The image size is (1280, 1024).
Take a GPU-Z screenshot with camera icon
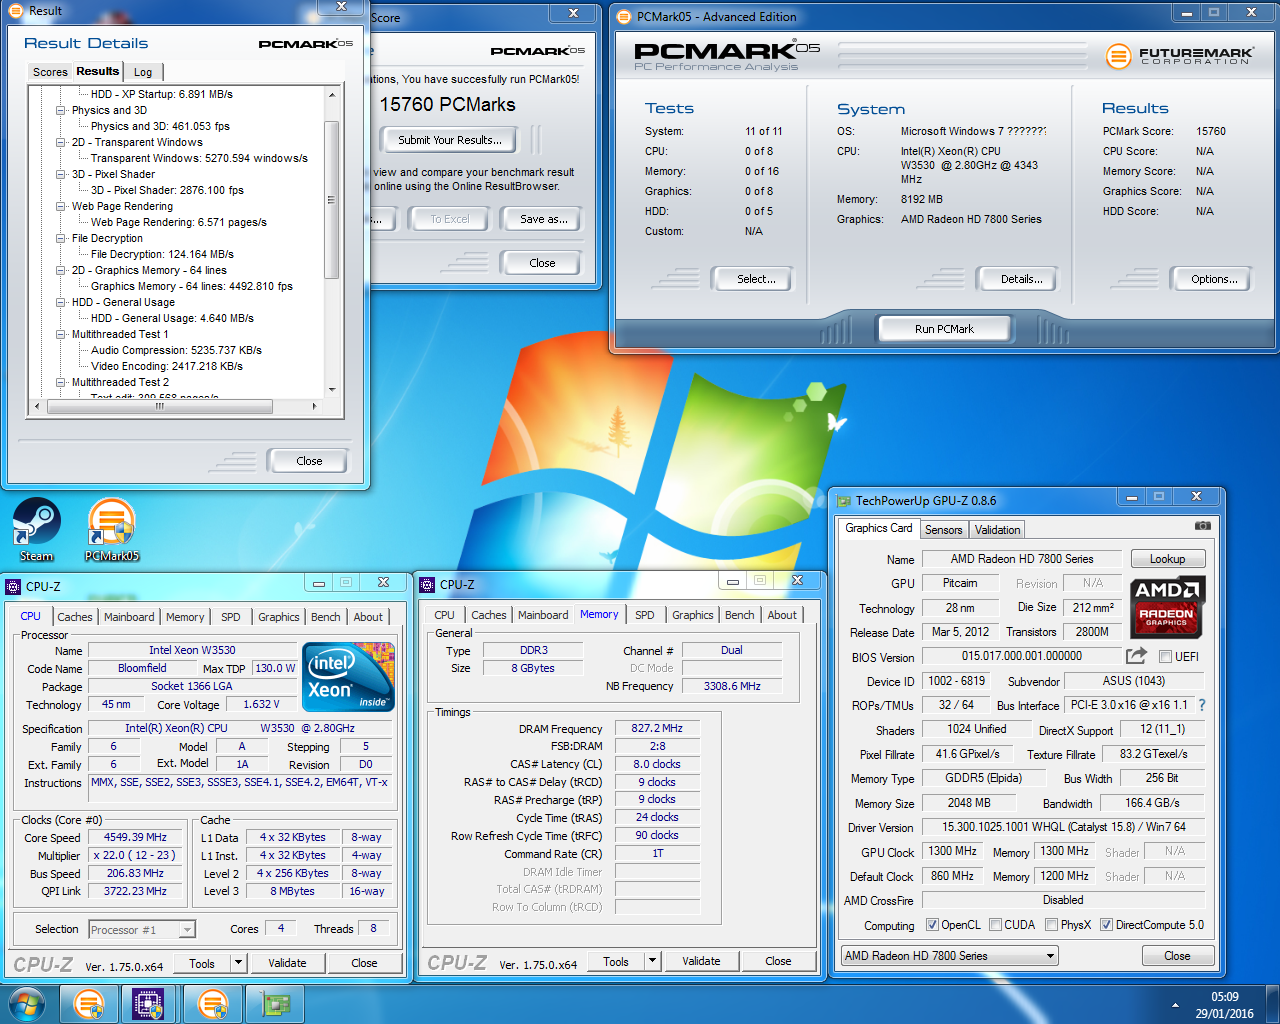1203,525
